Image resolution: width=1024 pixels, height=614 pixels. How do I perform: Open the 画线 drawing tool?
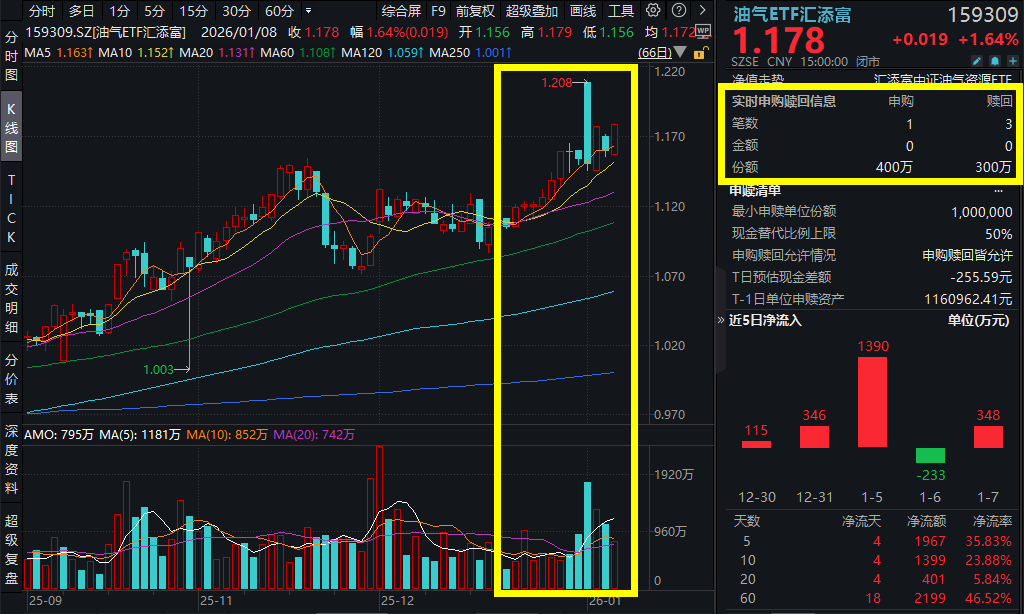point(583,11)
